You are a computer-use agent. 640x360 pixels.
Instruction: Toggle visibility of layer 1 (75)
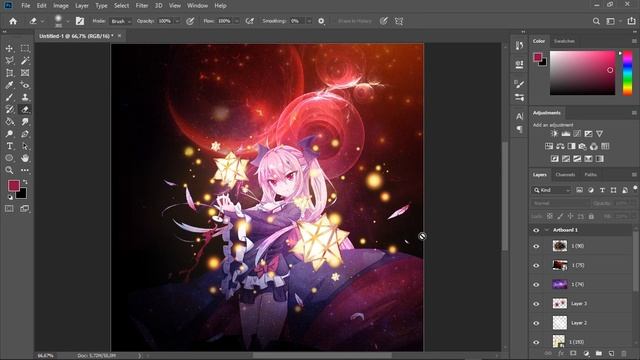(536, 265)
